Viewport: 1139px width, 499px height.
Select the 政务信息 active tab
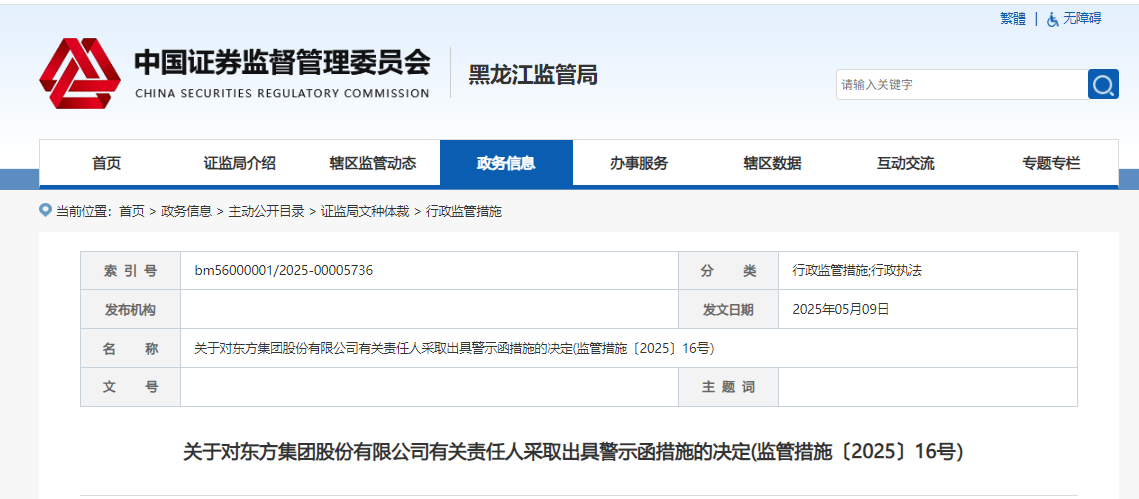506,164
